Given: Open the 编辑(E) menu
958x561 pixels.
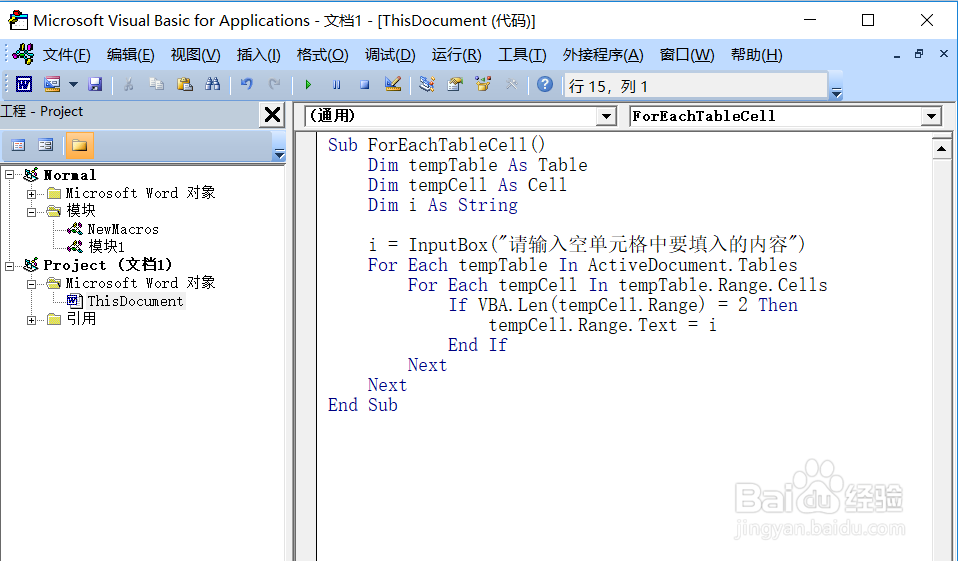Looking at the screenshot, I should tap(131, 55).
